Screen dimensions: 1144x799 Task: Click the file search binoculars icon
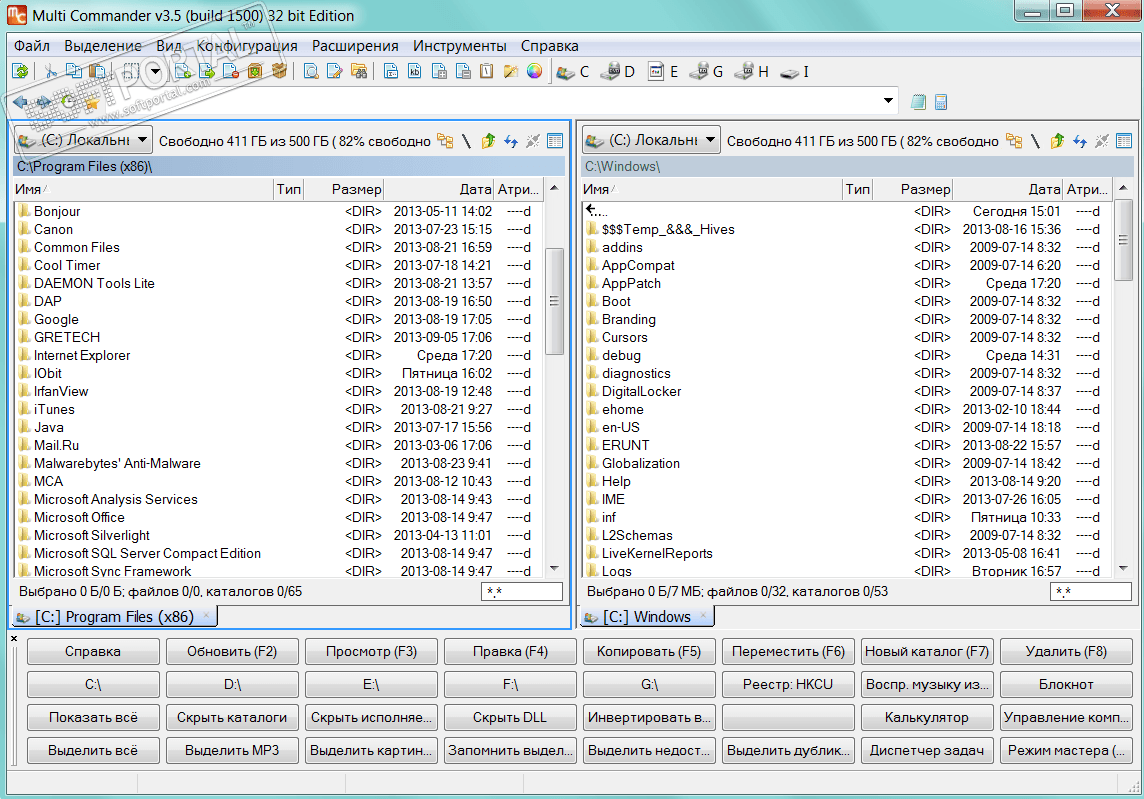click(x=359, y=72)
